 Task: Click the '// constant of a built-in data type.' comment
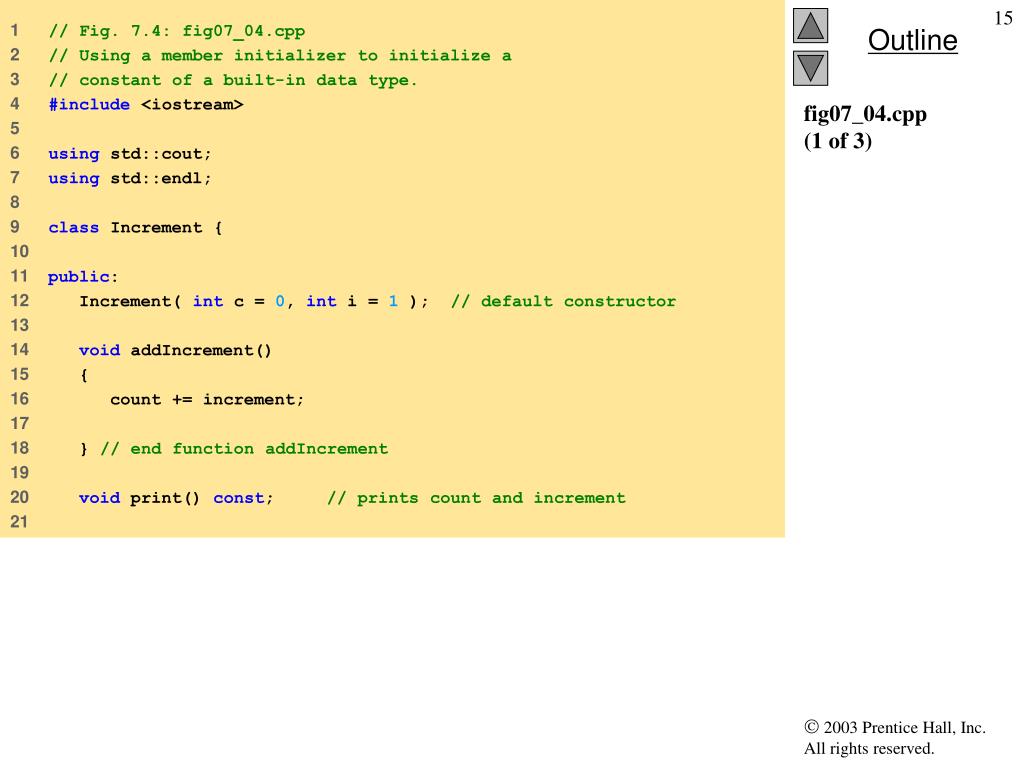(x=232, y=80)
